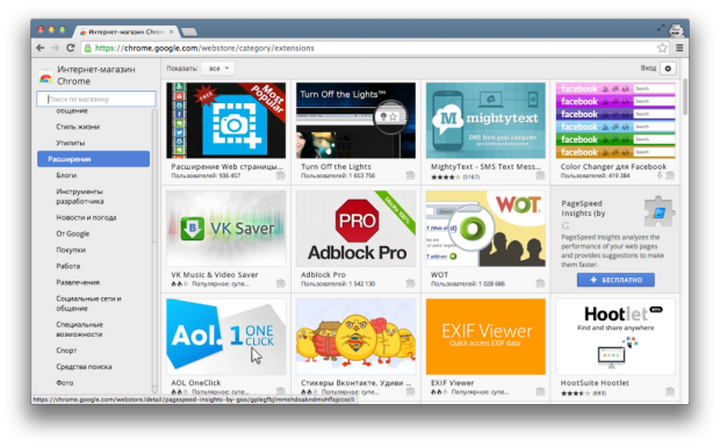Click the fullscreen arrows icon in the title bar

pyautogui.click(x=661, y=28)
